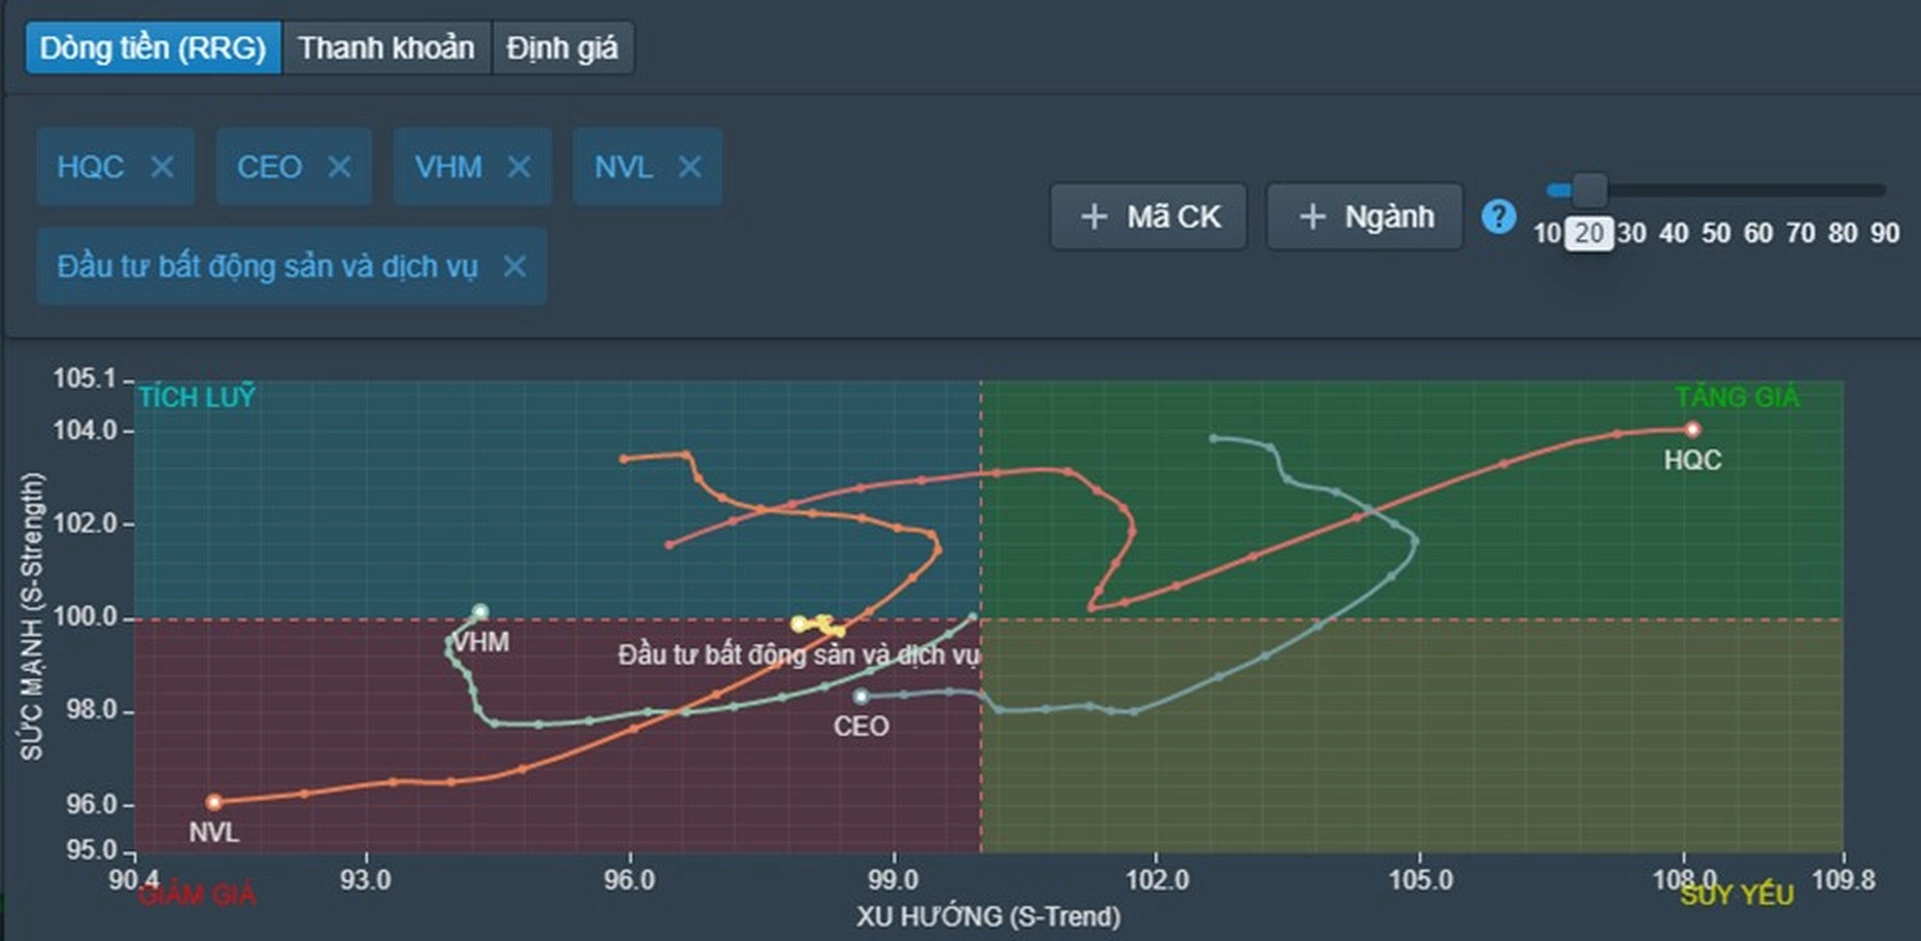This screenshot has height=941, width=1921.
Task: Click the Mã CK add button
Action: coord(1149,216)
